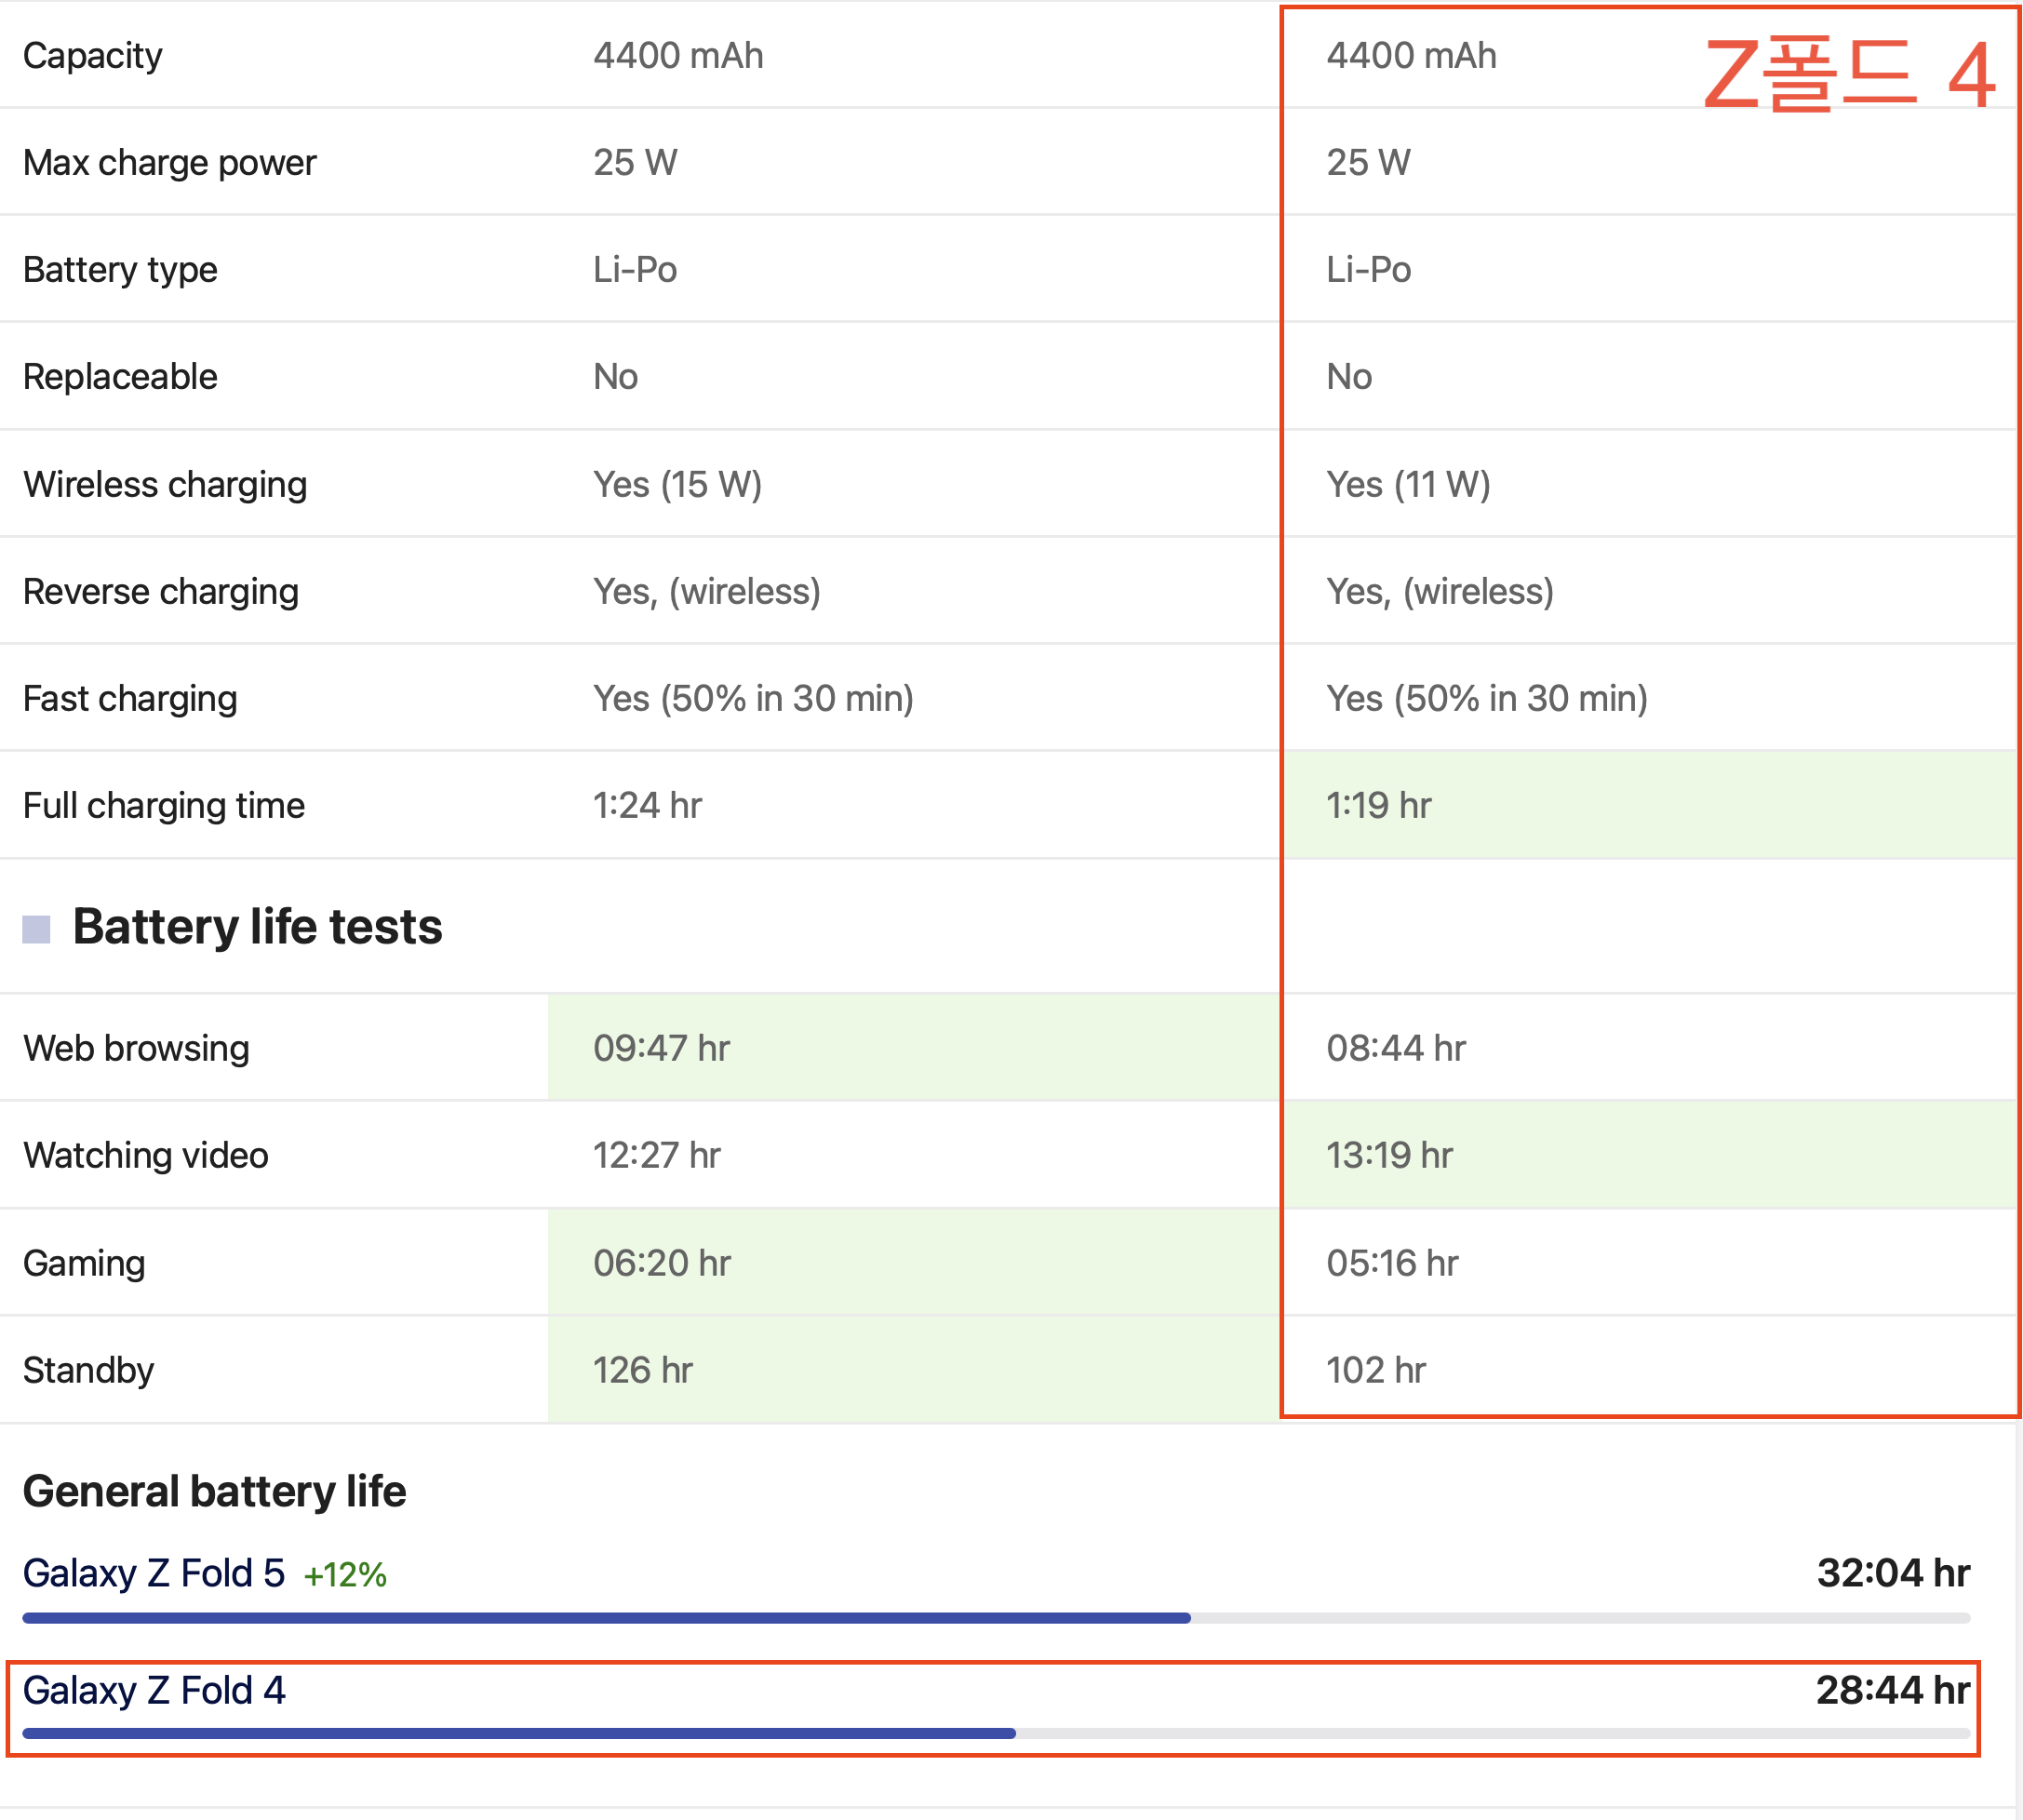
Task: Click the Max charge power label
Action: 169,162
